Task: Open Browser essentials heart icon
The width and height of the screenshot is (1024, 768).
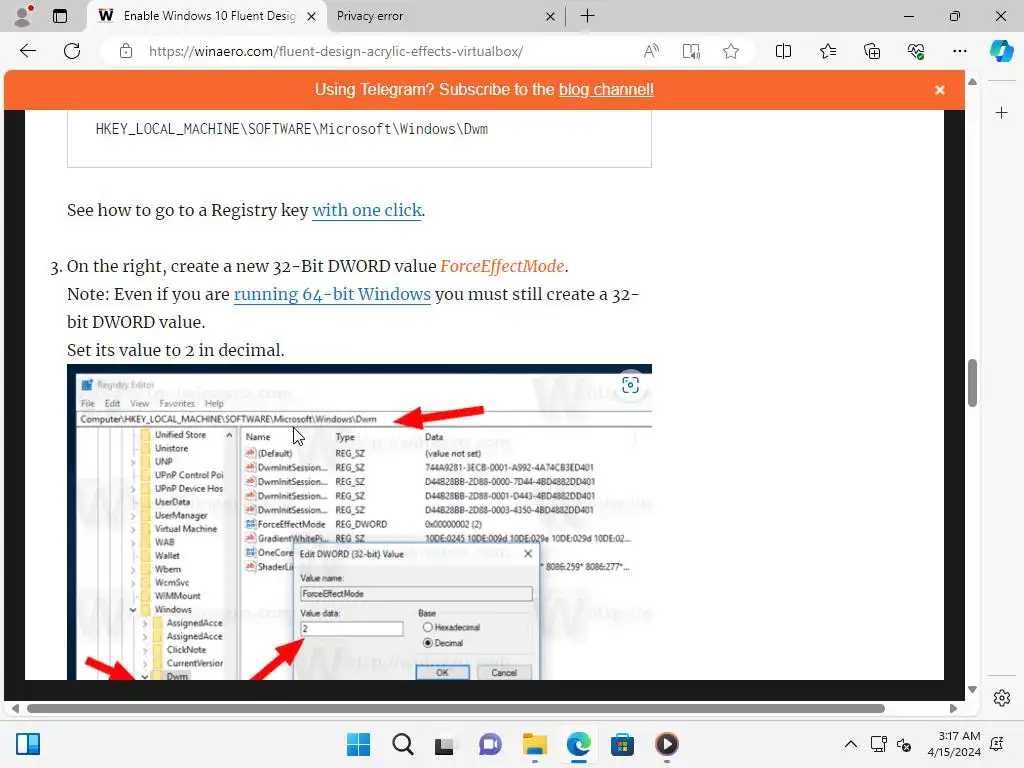Action: pyautogui.click(x=916, y=51)
